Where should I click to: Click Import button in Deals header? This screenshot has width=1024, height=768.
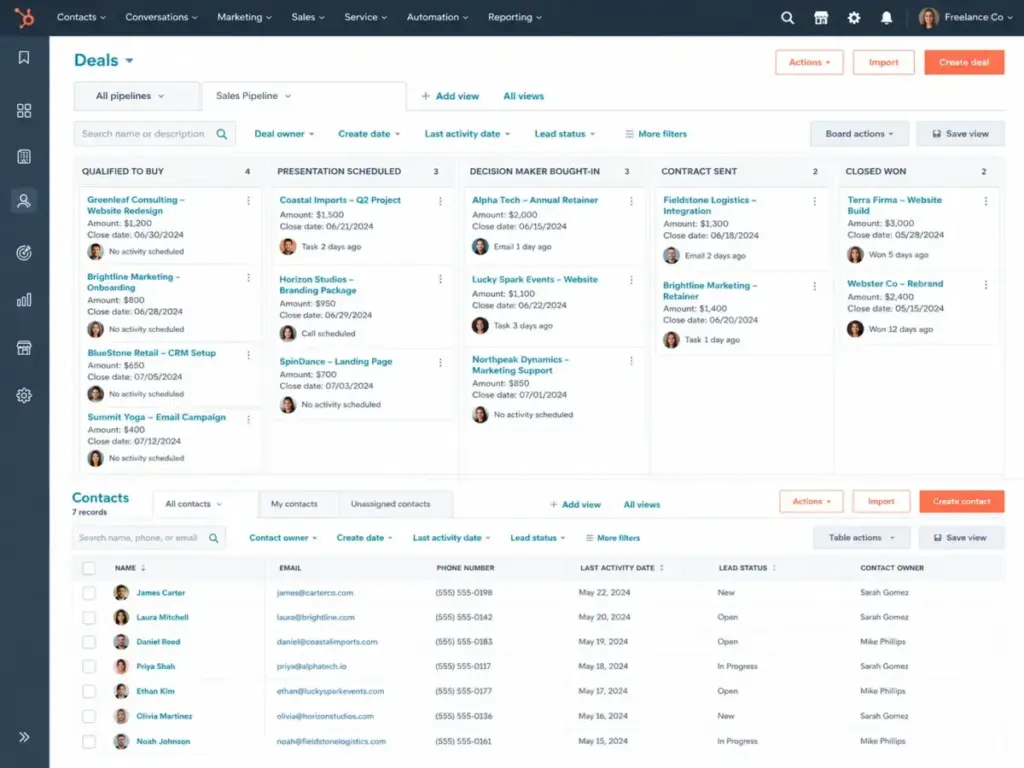884,63
